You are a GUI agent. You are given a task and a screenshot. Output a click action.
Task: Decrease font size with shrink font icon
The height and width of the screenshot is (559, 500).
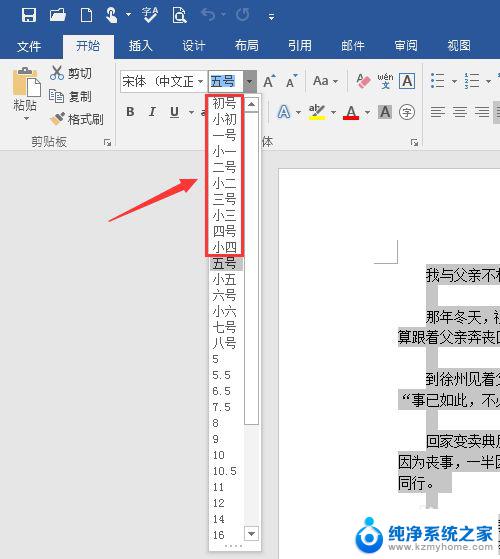tap(292, 82)
